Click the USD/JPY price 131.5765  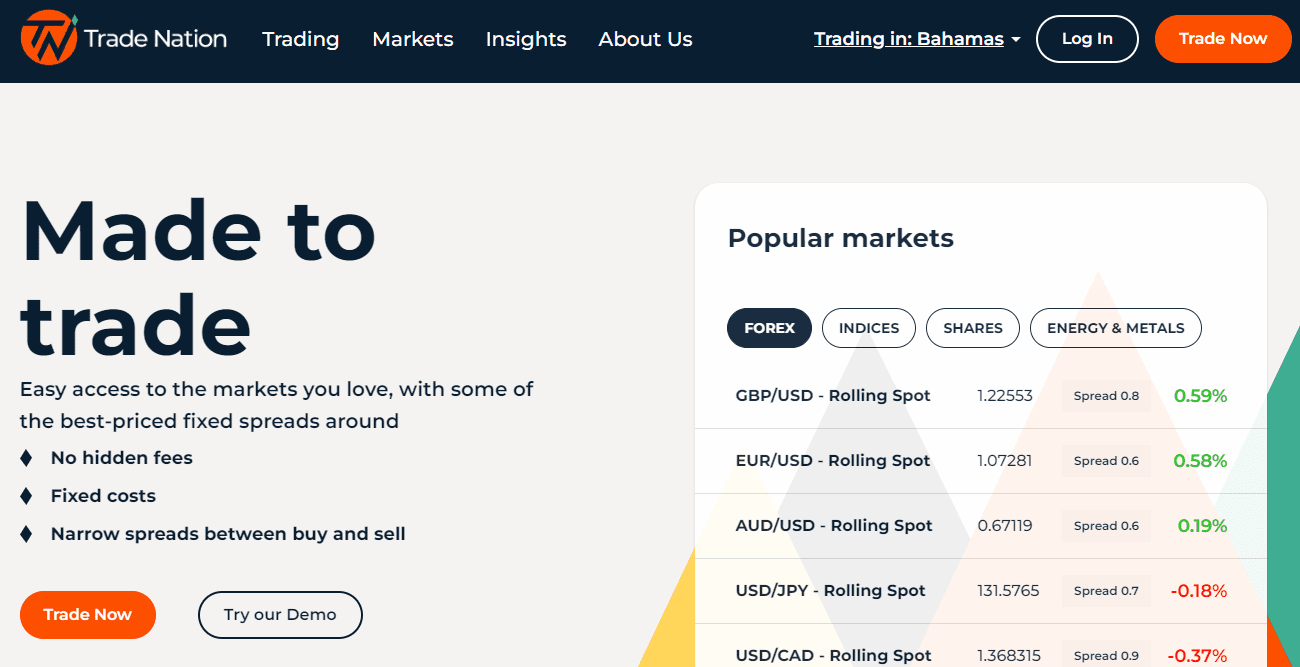tap(1008, 591)
